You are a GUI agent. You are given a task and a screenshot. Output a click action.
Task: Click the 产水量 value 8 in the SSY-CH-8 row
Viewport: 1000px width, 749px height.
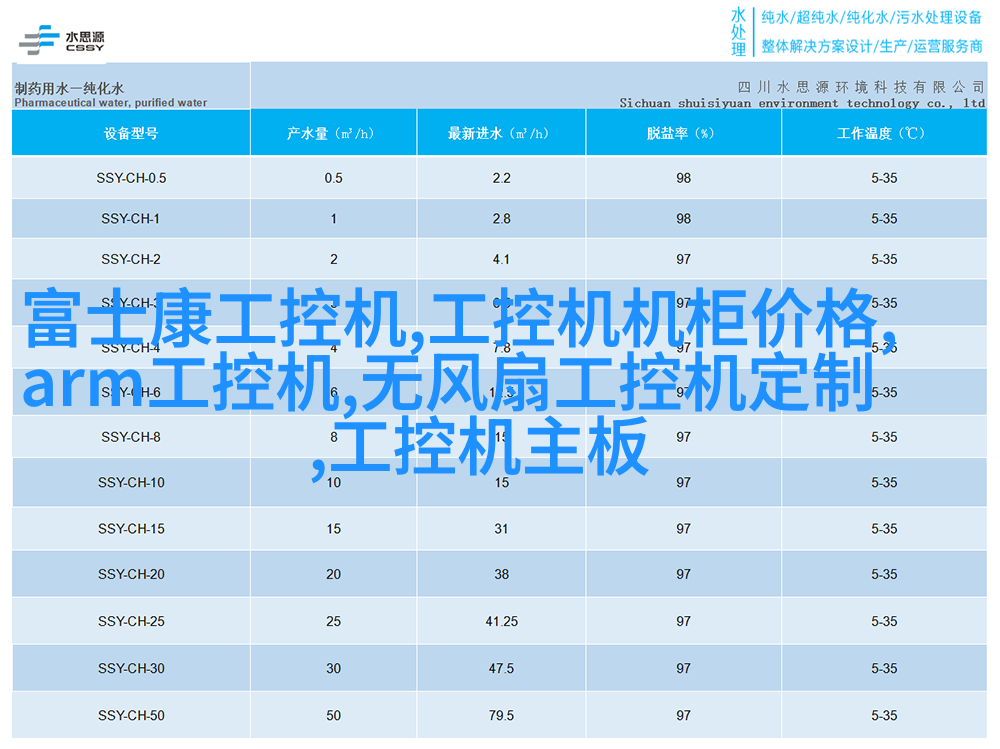pos(334,437)
